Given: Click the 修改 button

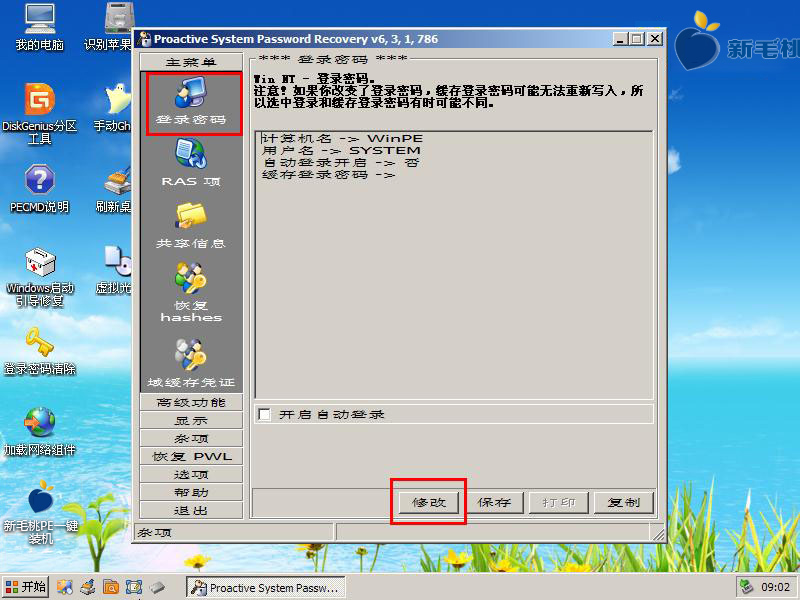Looking at the screenshot, I should tap(429, 503).
